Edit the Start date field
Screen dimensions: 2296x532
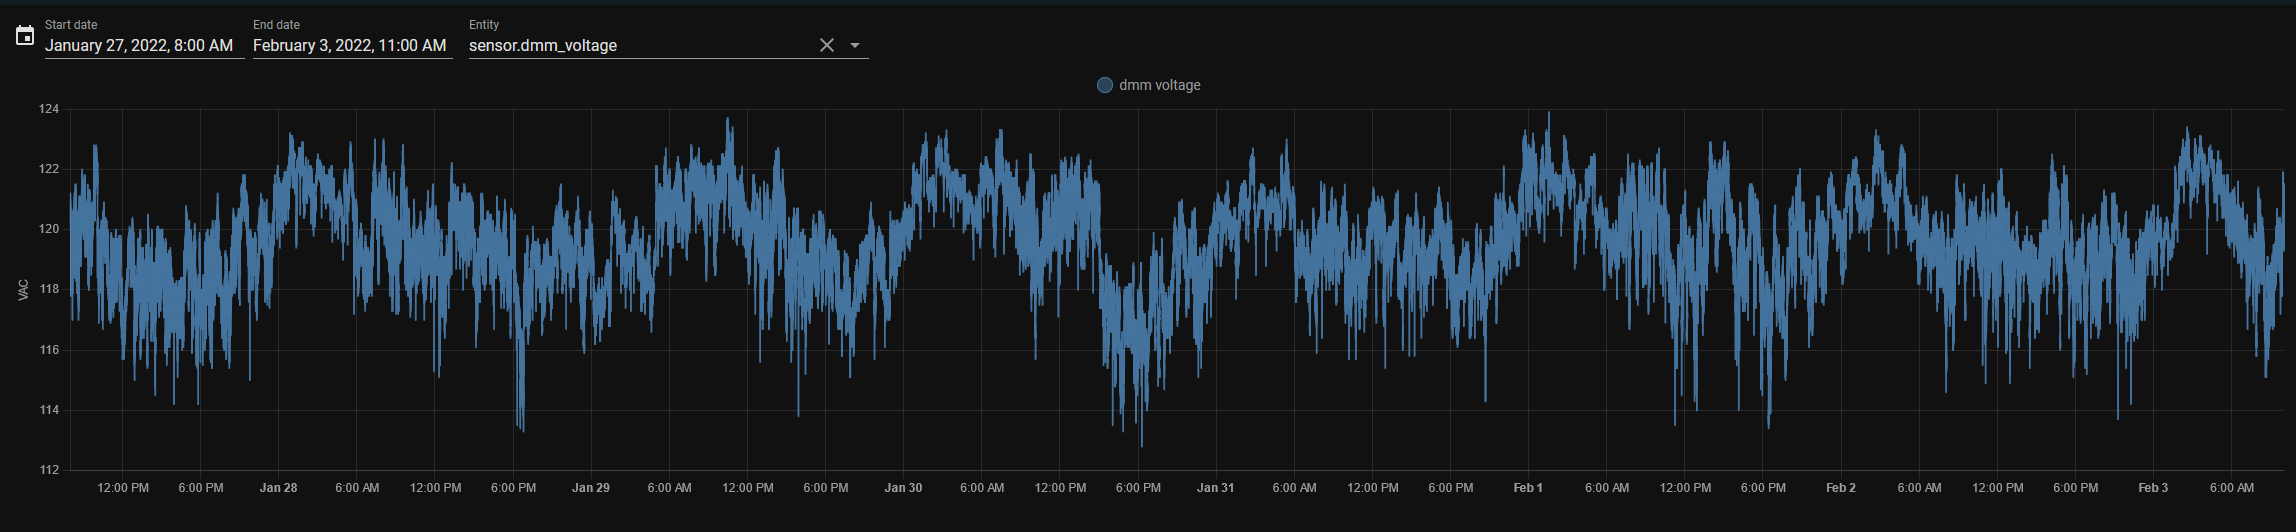coord(140,45)
